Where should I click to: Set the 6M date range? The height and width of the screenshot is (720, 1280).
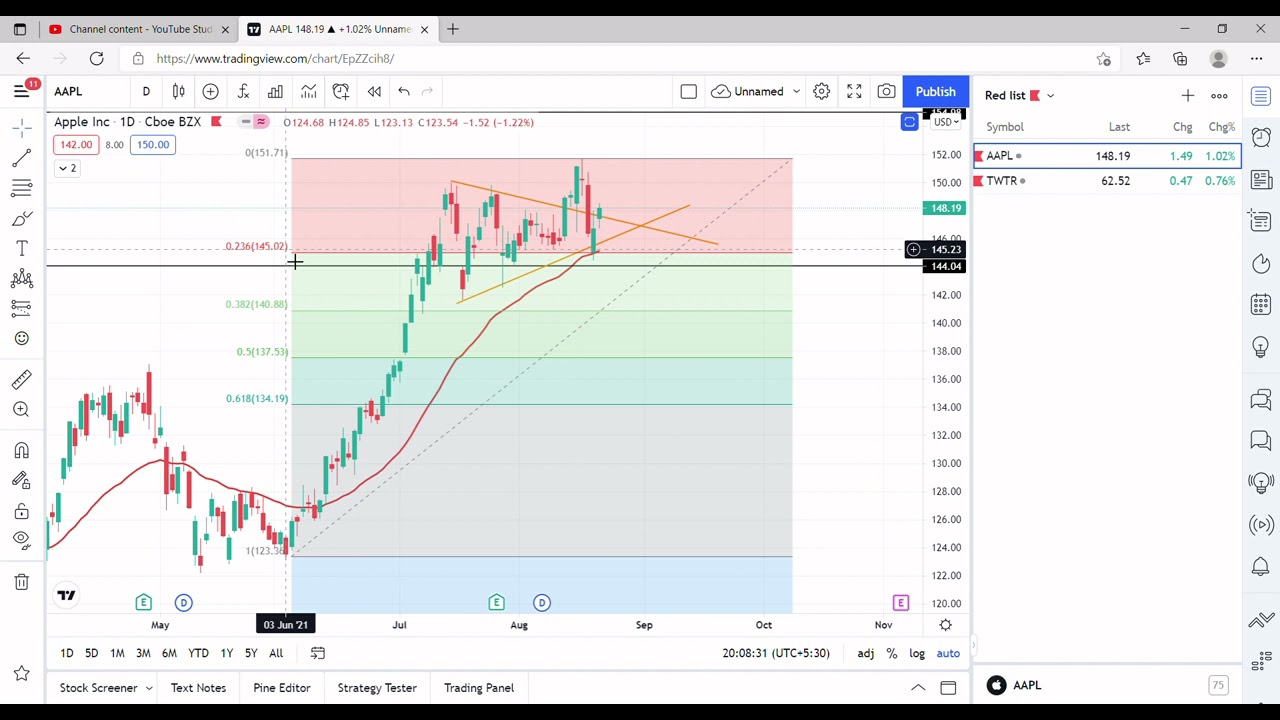pyautogui.click(x=169, y=654)
